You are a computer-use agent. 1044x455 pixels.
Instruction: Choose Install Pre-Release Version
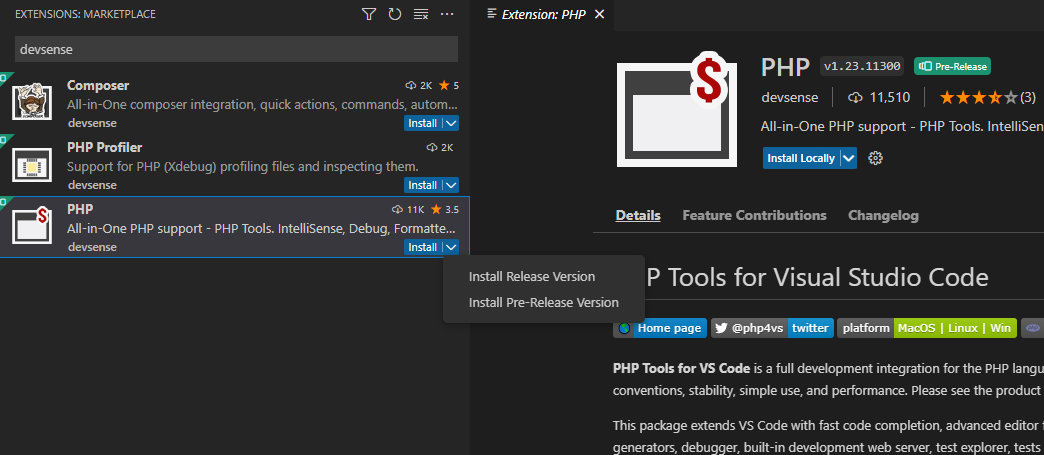click(543, 302)
